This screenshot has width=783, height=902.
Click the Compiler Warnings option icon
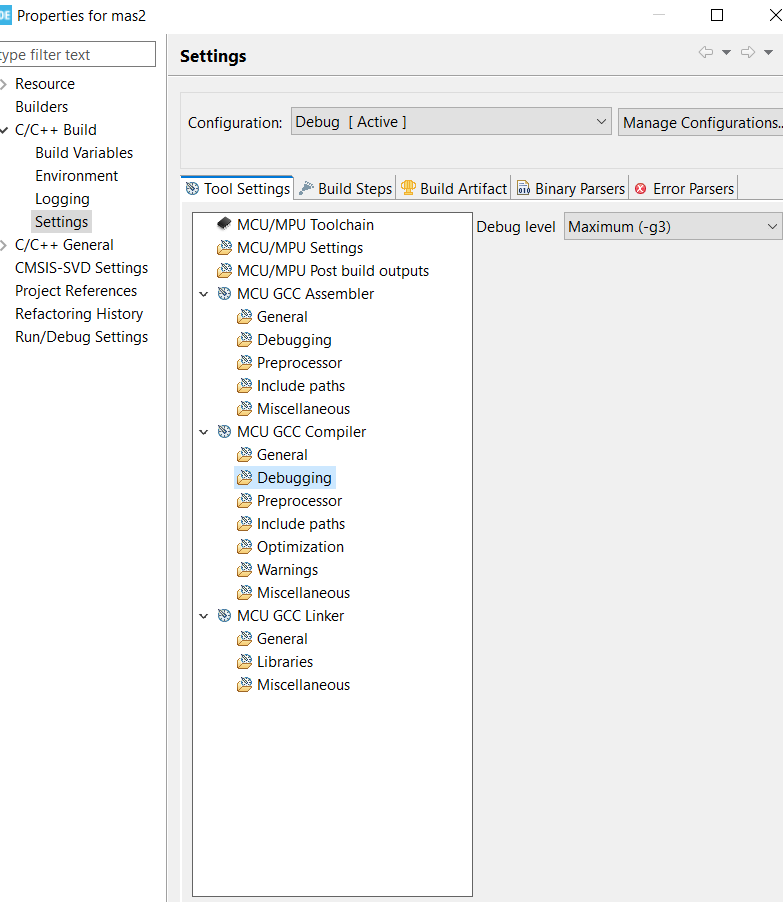pos(245,570)
